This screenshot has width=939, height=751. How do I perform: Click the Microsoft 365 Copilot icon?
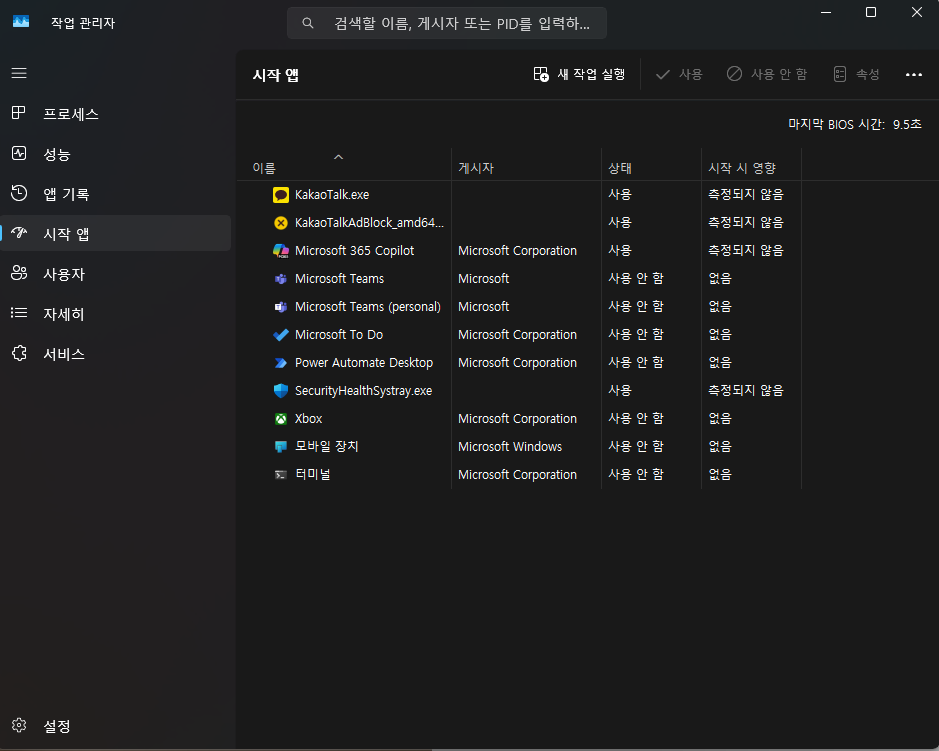pyautogui.click(x=281, y=250)
